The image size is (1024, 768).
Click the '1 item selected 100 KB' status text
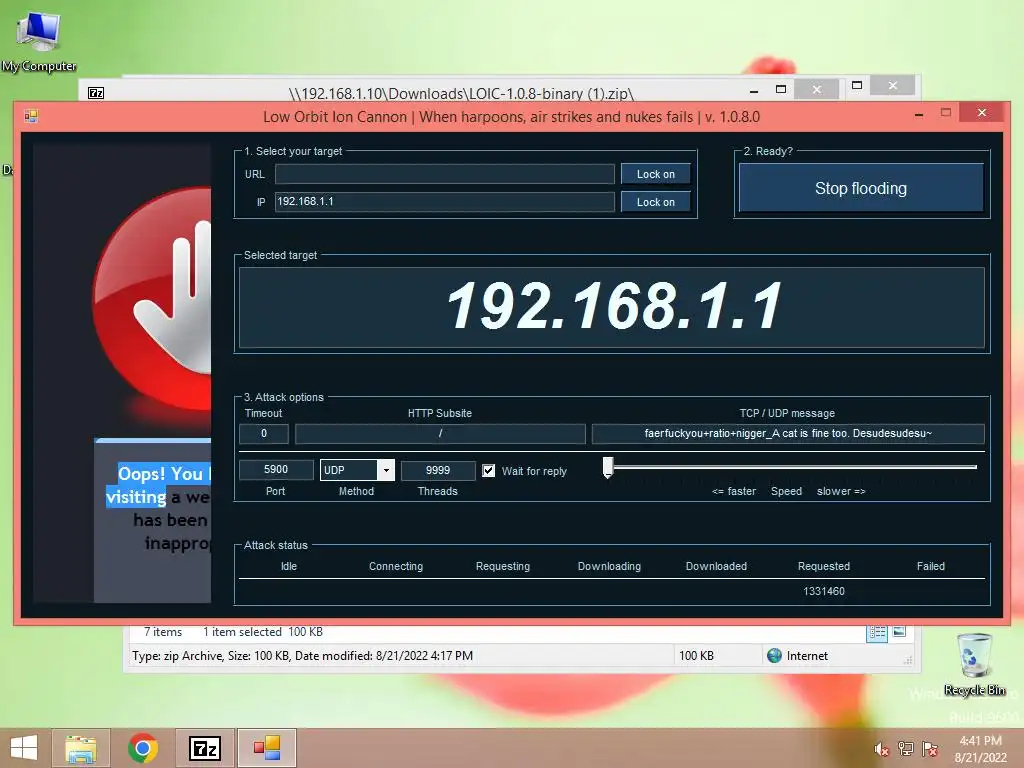(x=263, y=632)
